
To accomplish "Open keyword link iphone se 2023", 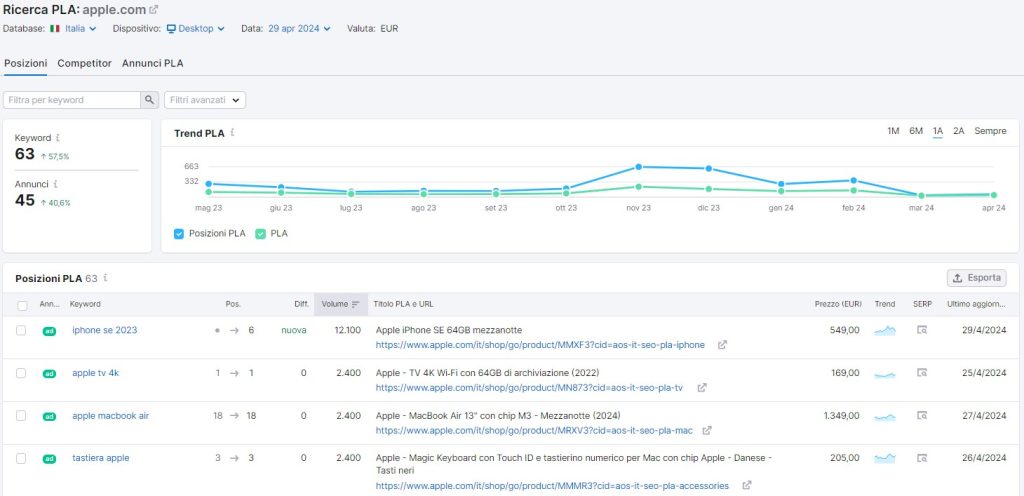I will click(x=104, y=330).
